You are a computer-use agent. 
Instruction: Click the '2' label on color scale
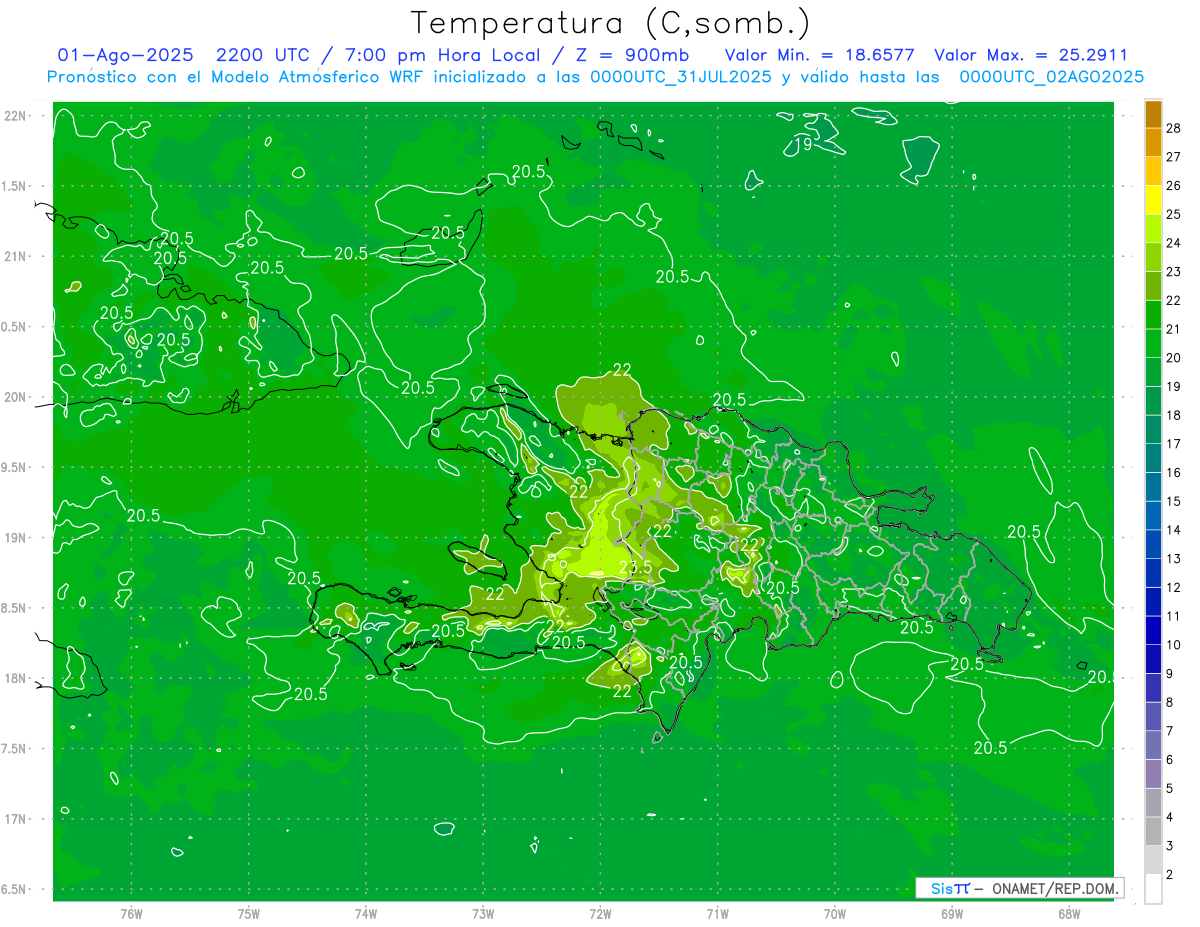[1169, 875]
